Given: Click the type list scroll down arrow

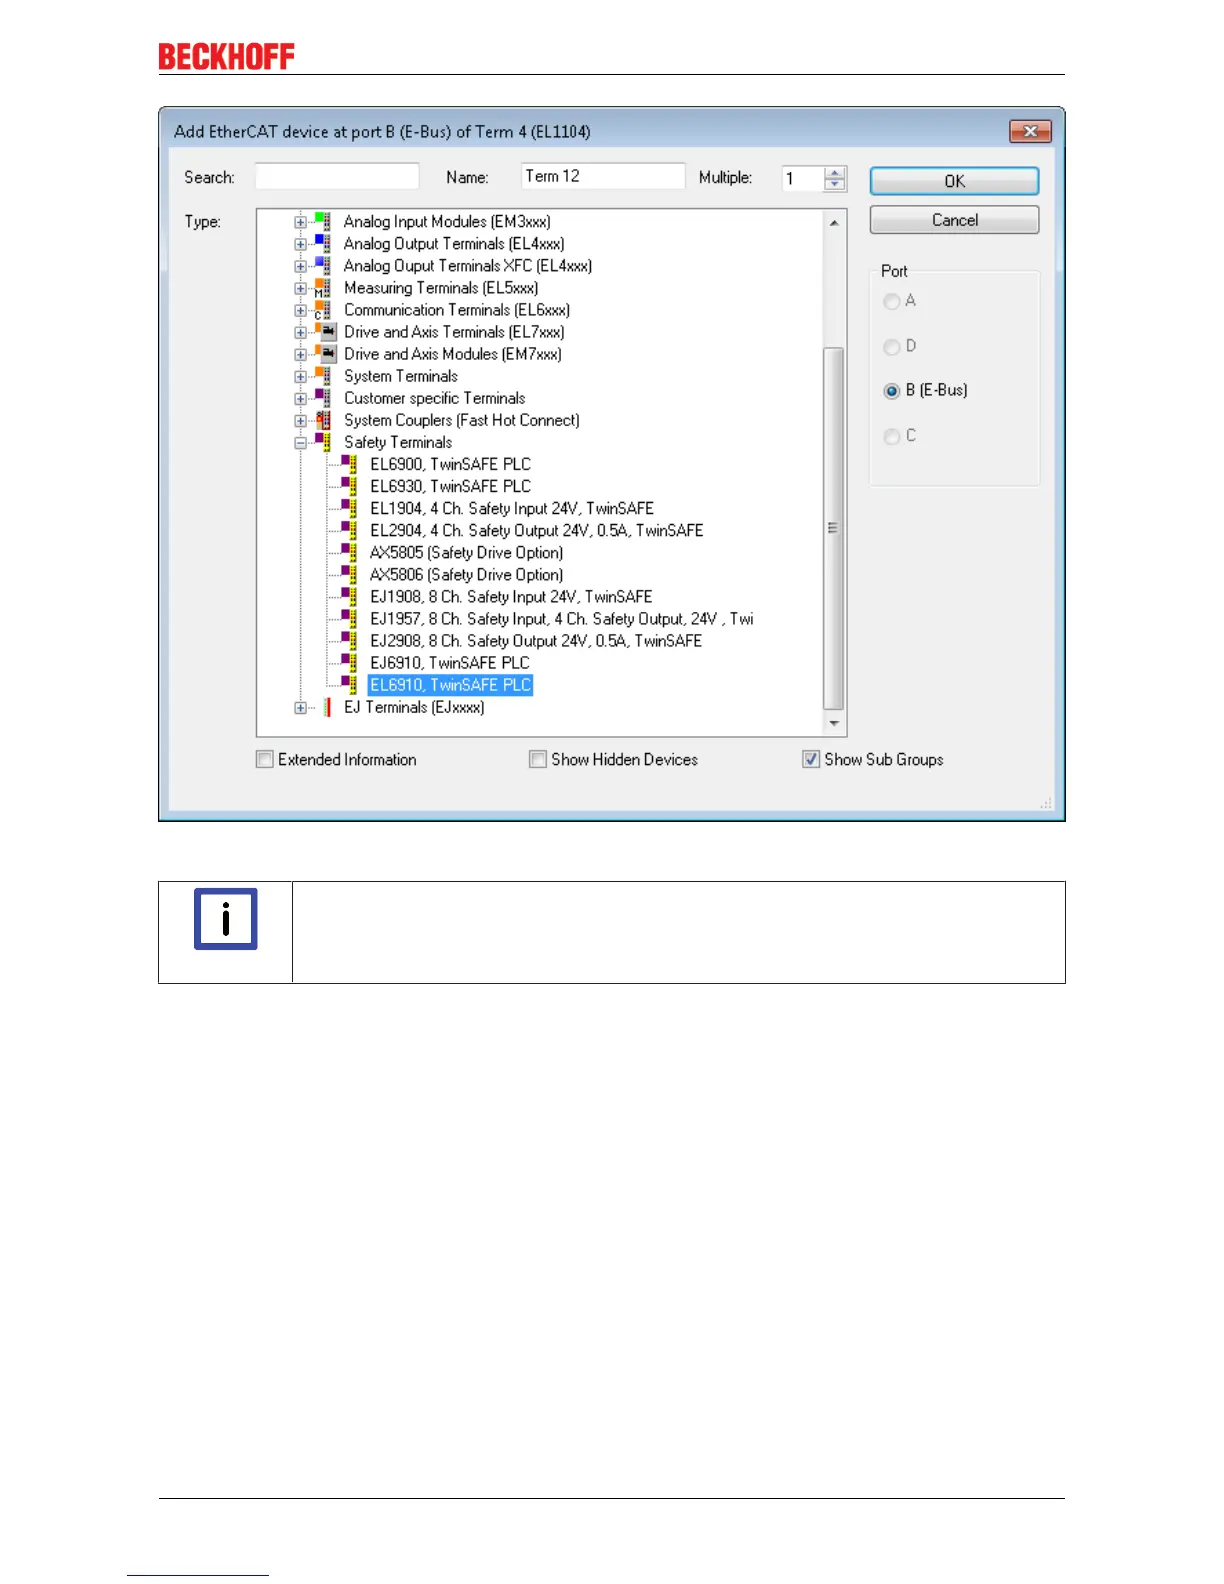Looking at the screenshot, I should (x=833, y=723).
